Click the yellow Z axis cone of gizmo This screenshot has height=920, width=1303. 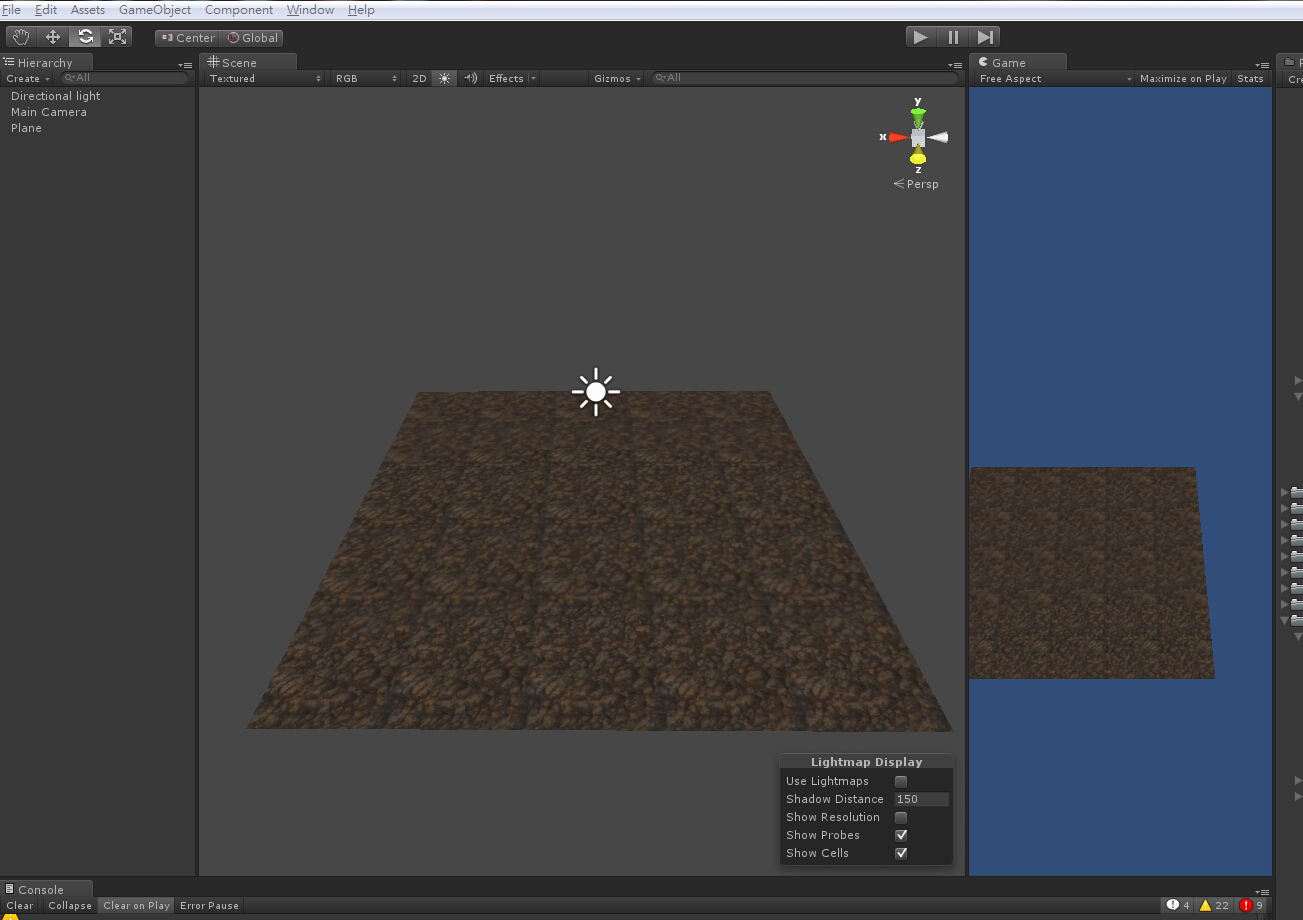(918, 156)
